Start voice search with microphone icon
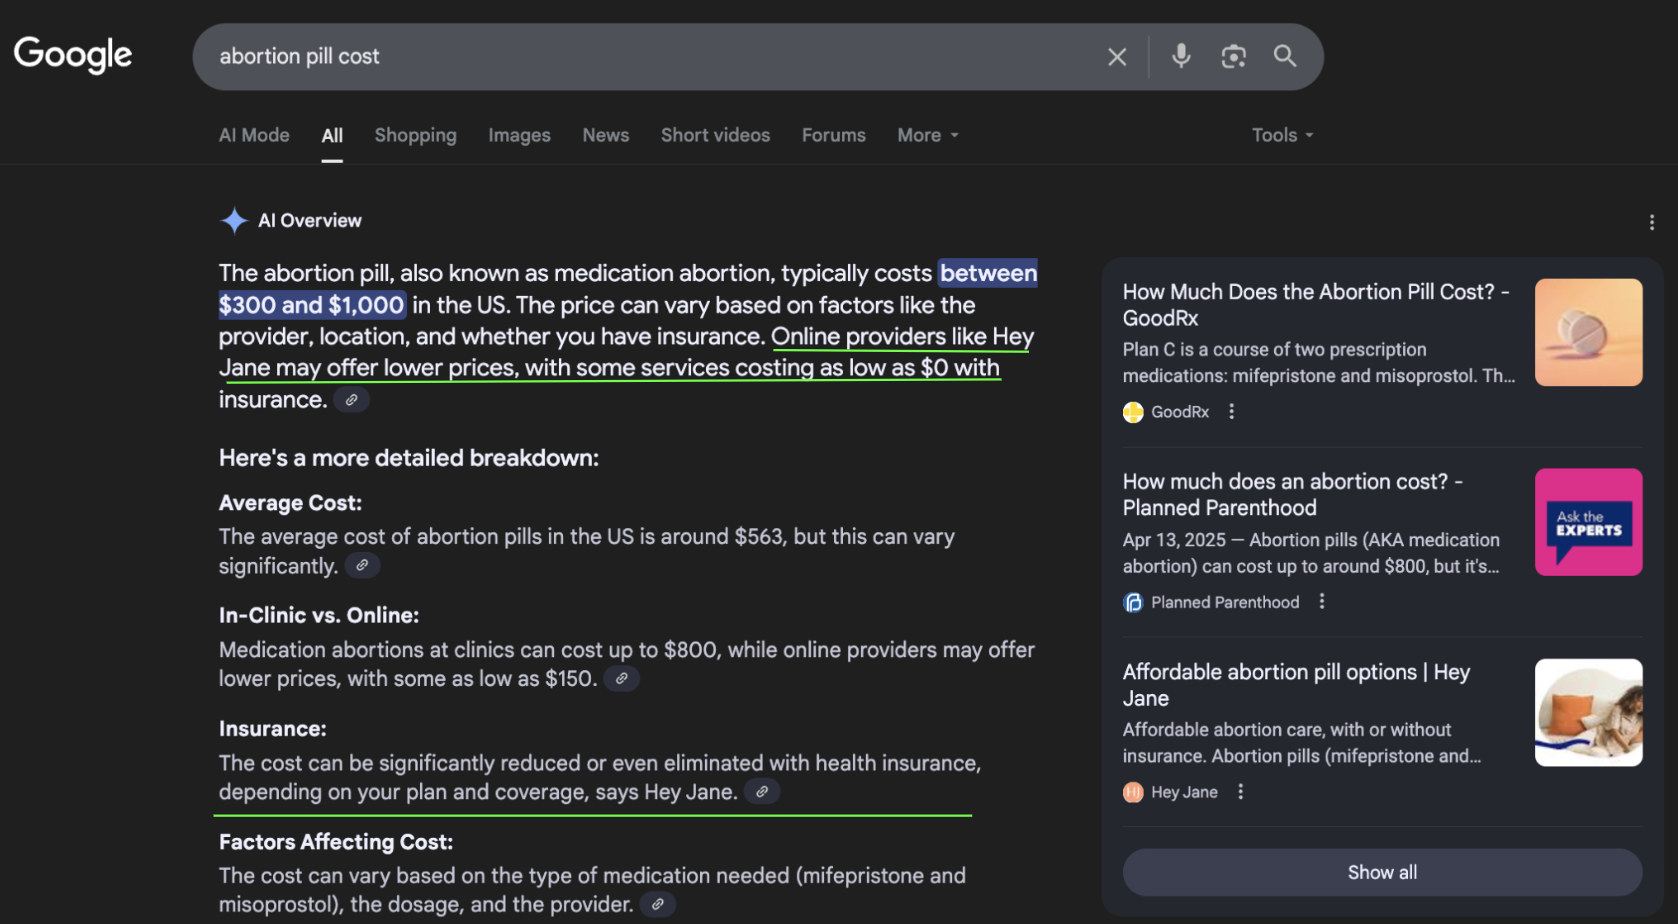The height and width of the screenshot is (924, 1678). pos(1181,56)
